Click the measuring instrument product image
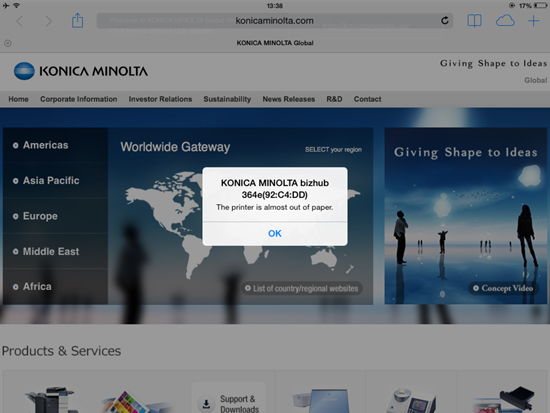Image resolution: width=550 pixels, height=413 pixels. pyautogui.click(x=411, y=401)
